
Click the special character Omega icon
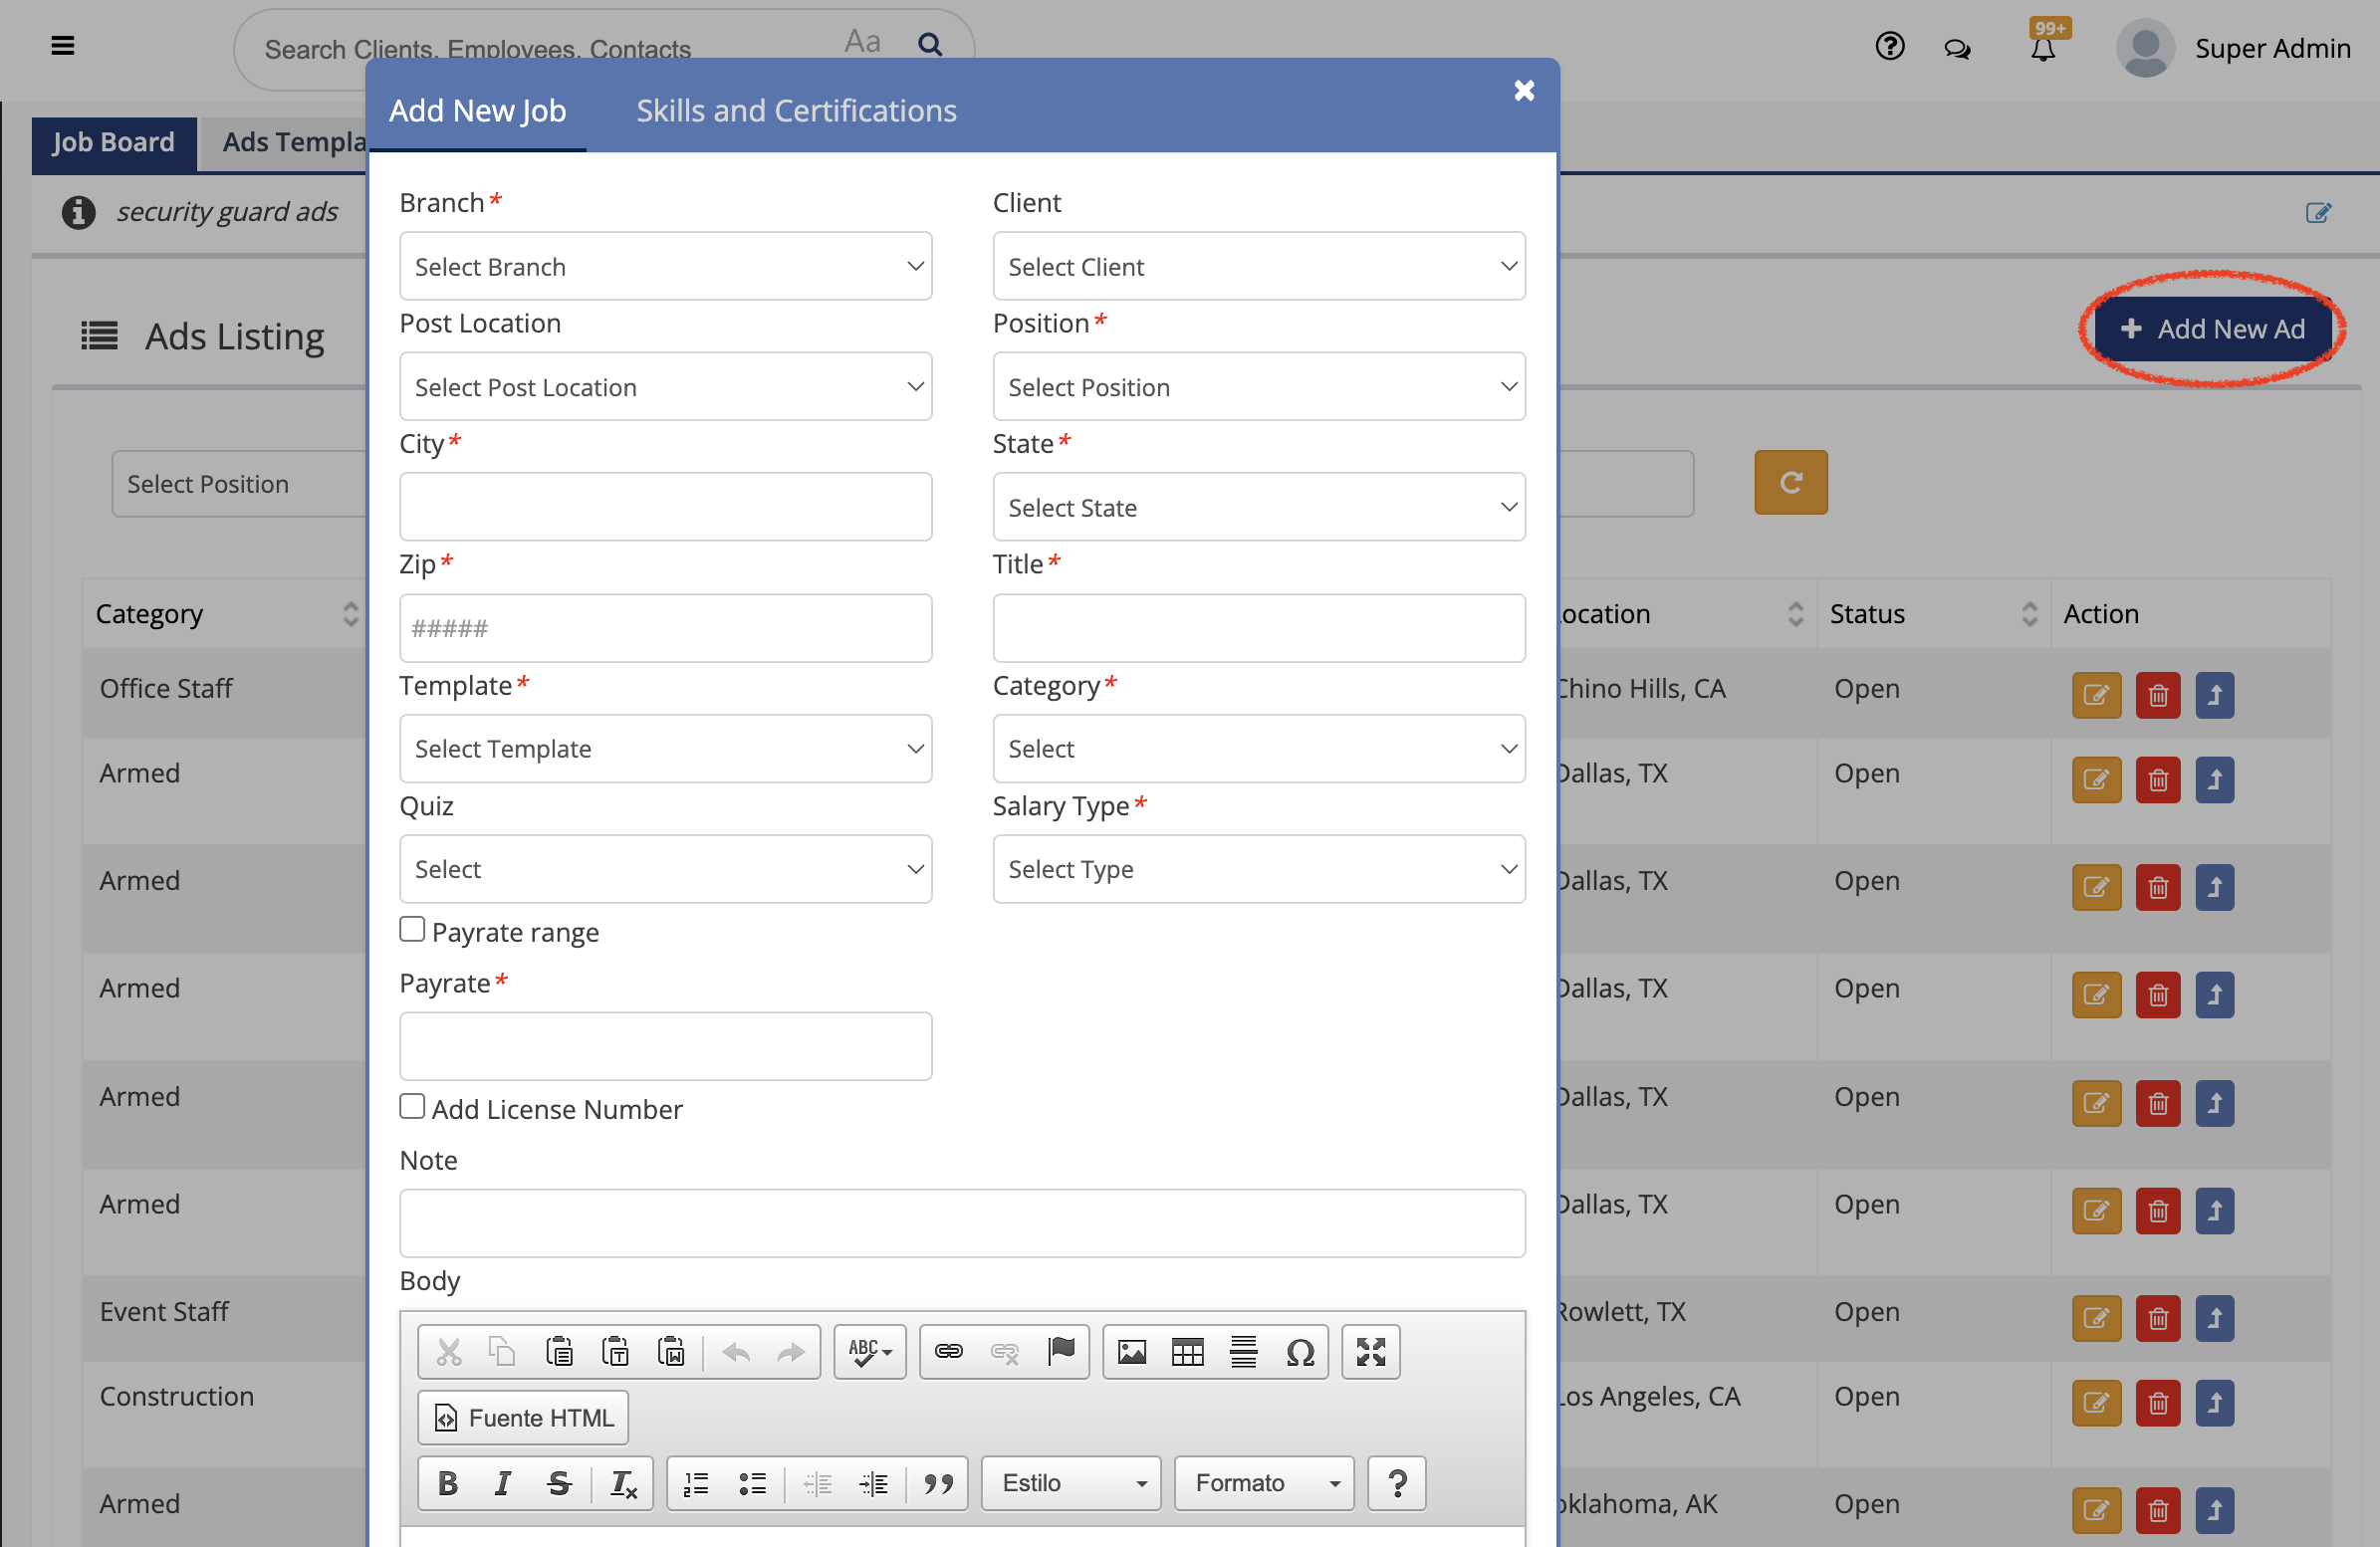(x=1299, y=1352)
